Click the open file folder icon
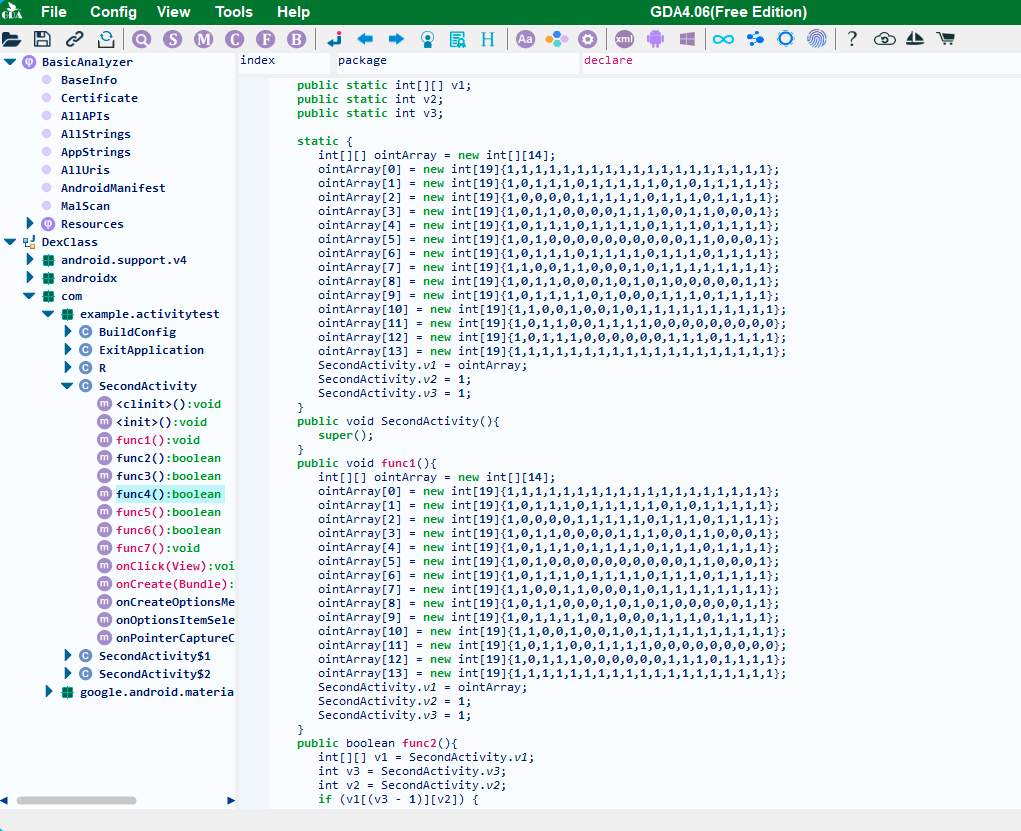 (12, 39)
